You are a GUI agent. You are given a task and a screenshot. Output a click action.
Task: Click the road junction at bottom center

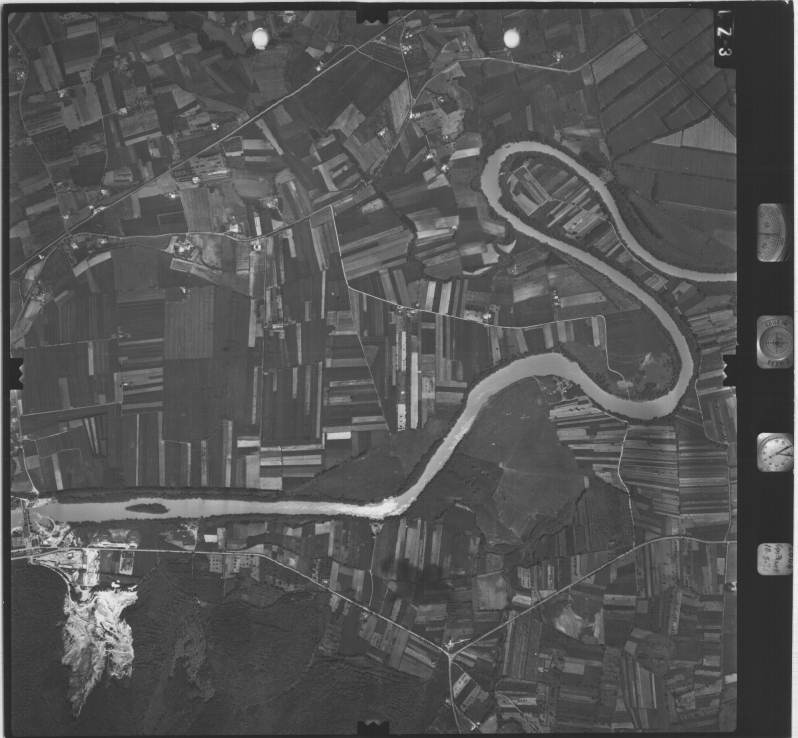[449, 655]
